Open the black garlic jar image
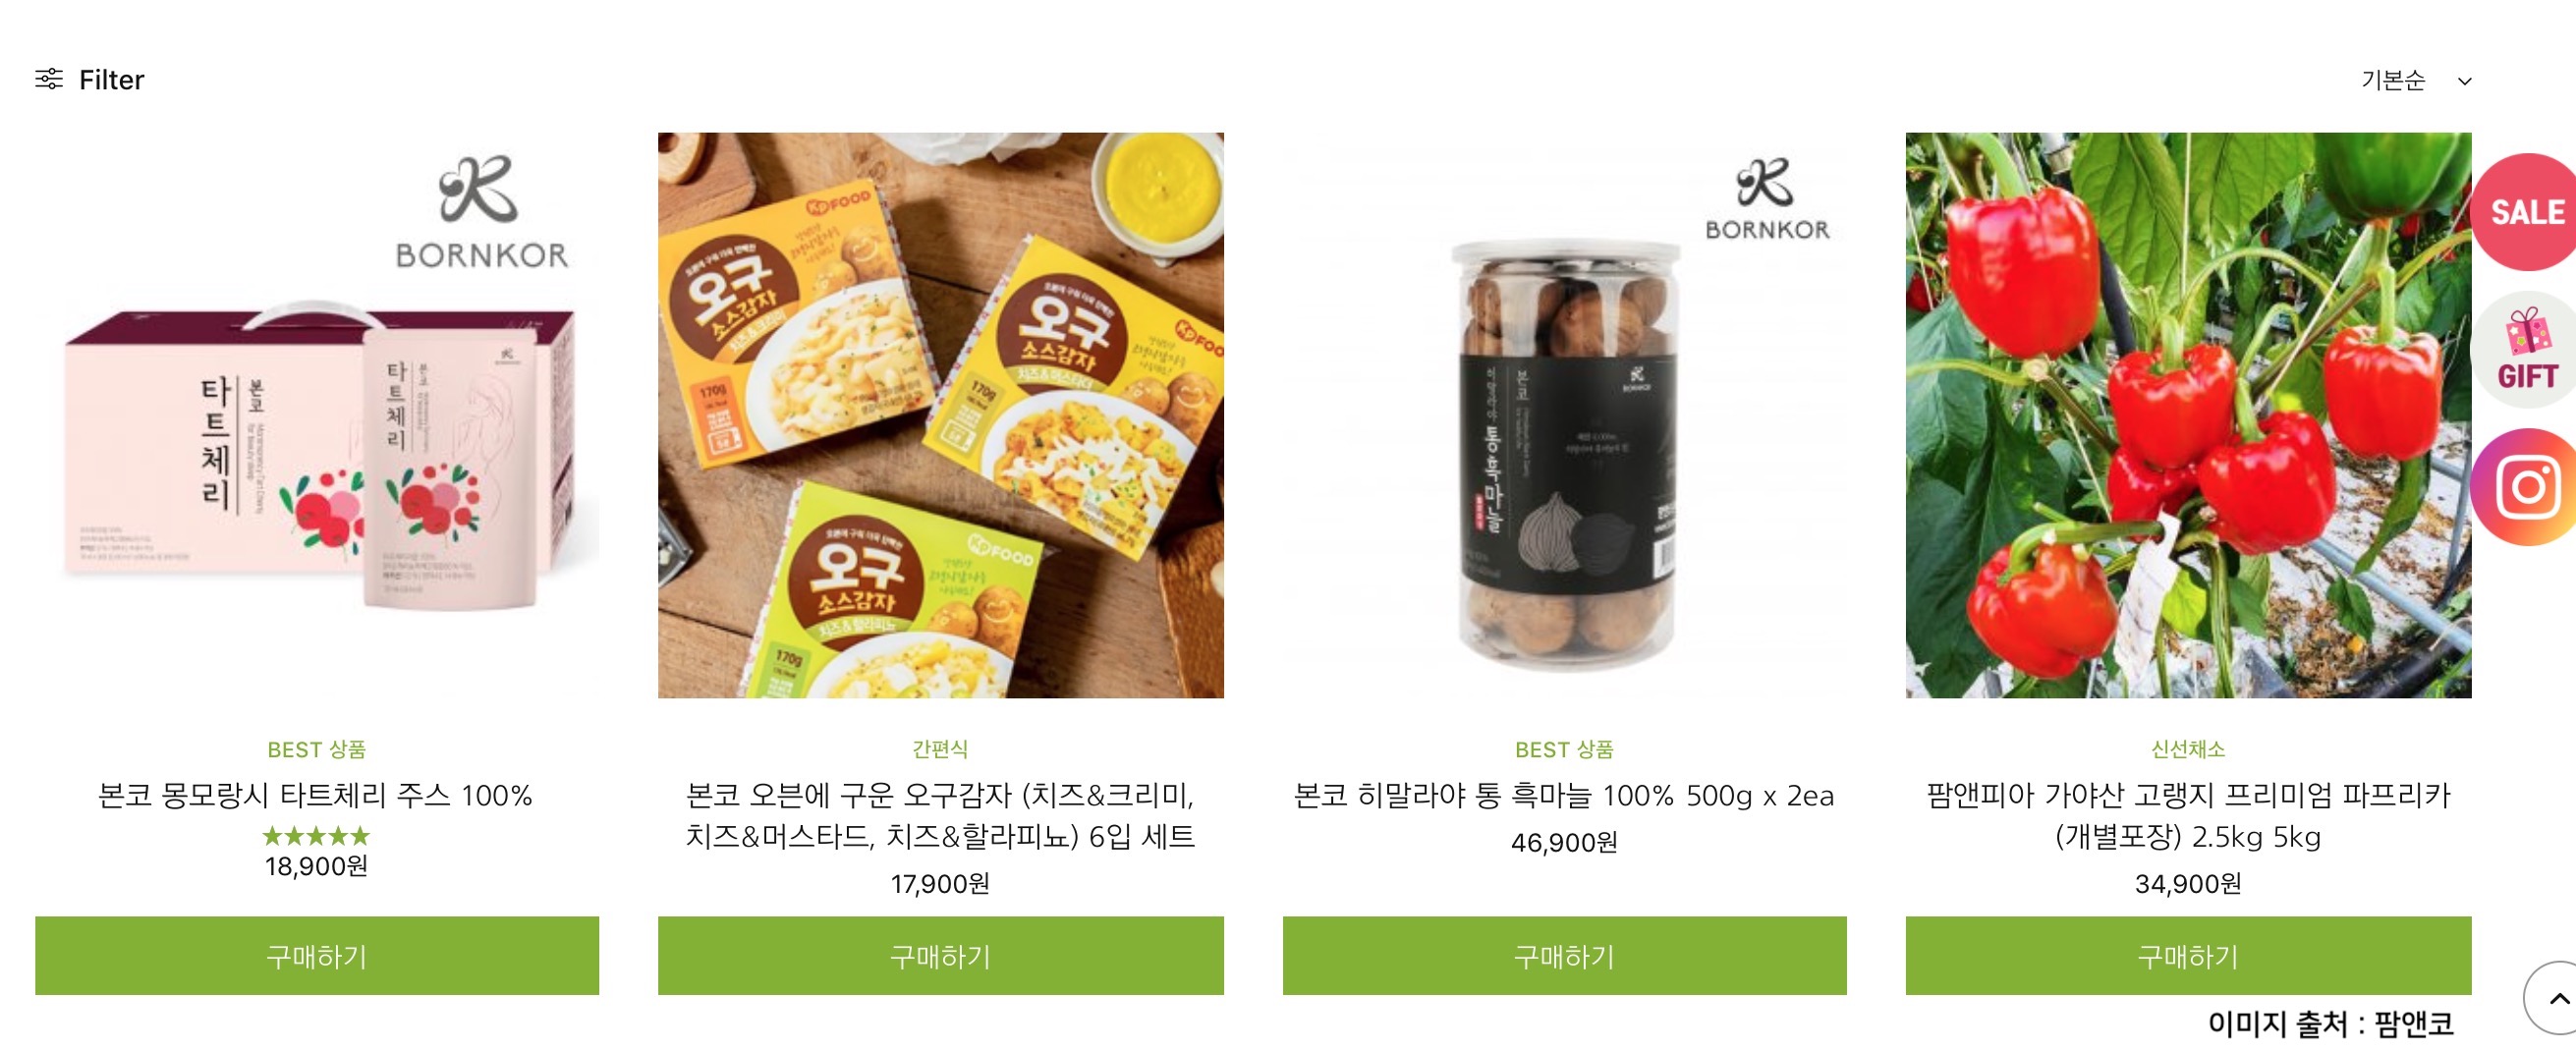 1565,415
